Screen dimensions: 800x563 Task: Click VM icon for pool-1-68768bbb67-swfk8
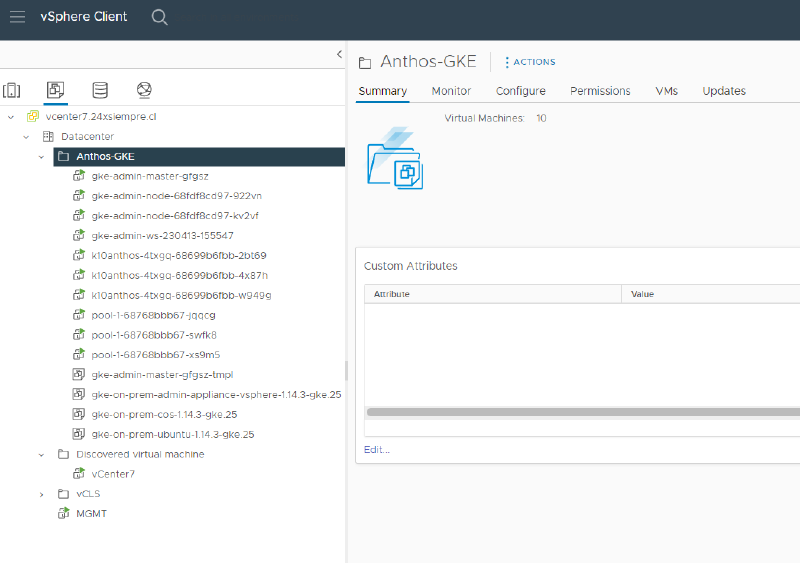79,335
